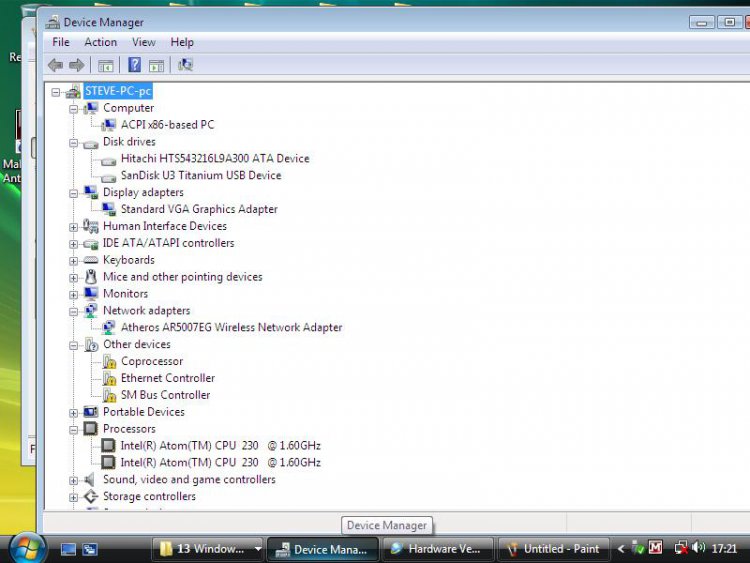Collapse the Other devices category
Image resolution: width=750 pixels, height=563 pixels.
click(73, 345)
